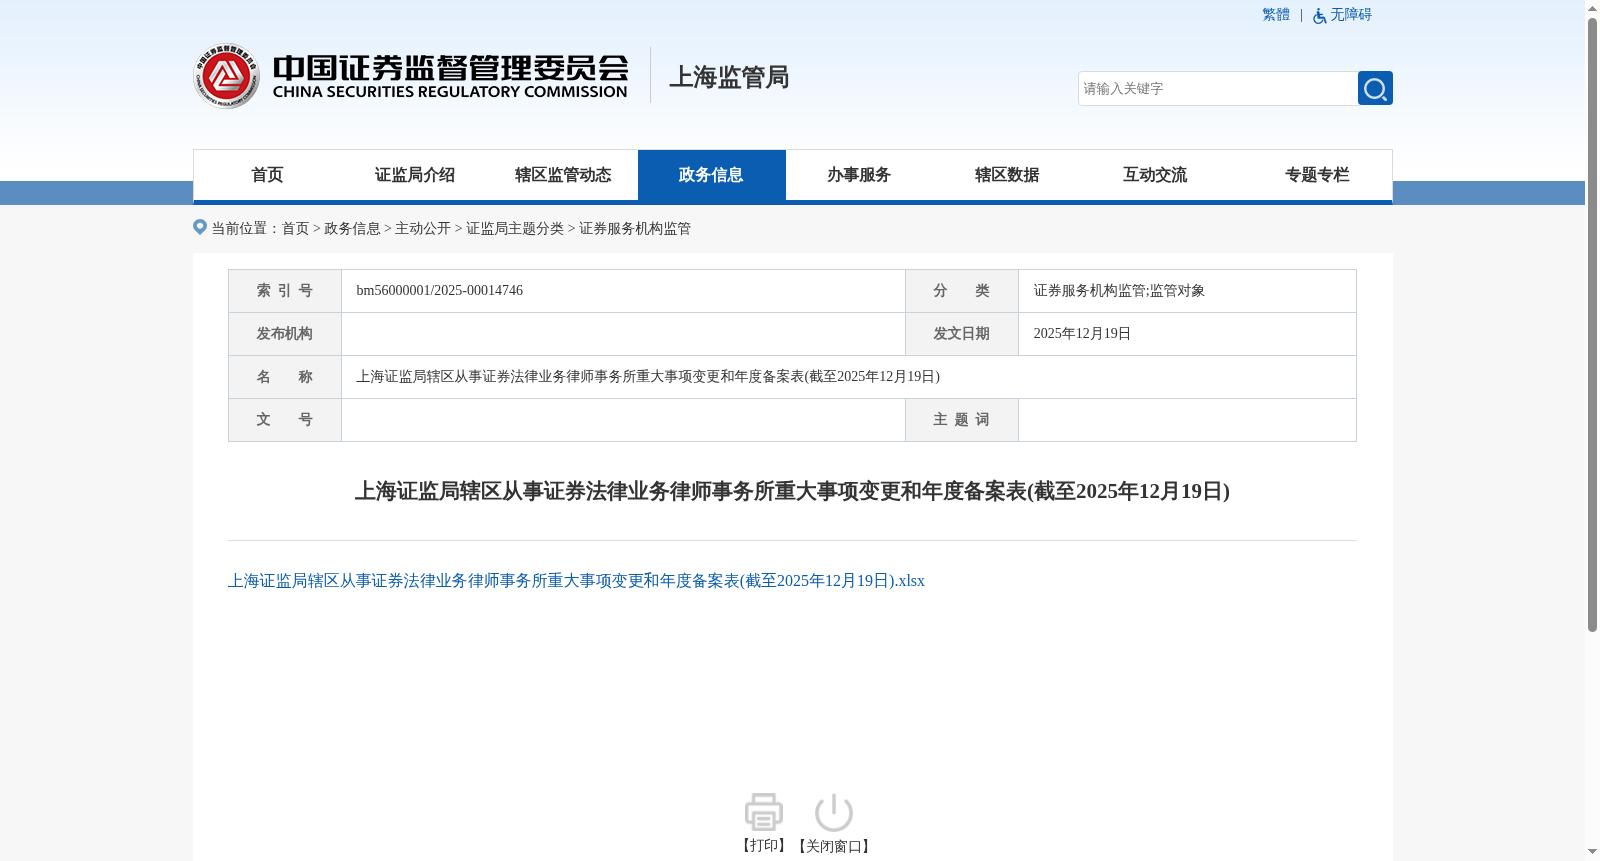Click the 【打印】 print label
The width and height of the screenshot is (1600, 861).
[764, 846]
